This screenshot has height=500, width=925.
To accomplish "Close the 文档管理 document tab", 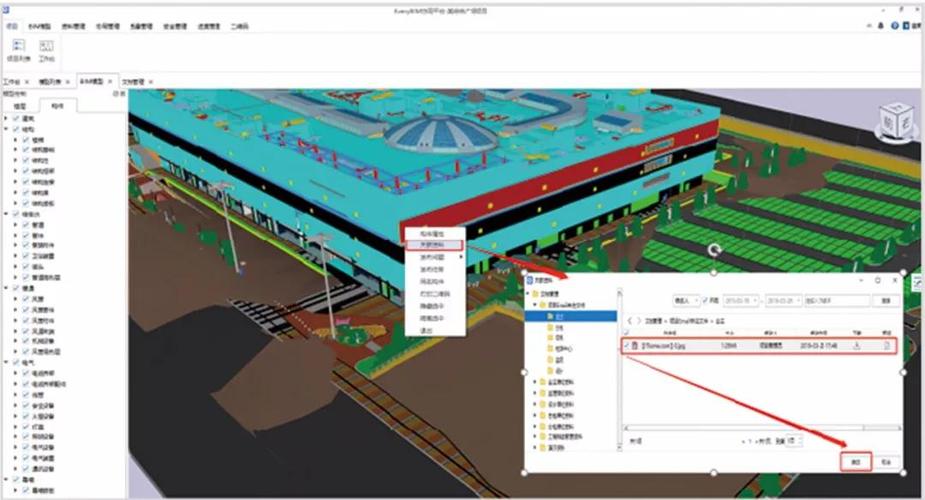I will click(151, 82).
